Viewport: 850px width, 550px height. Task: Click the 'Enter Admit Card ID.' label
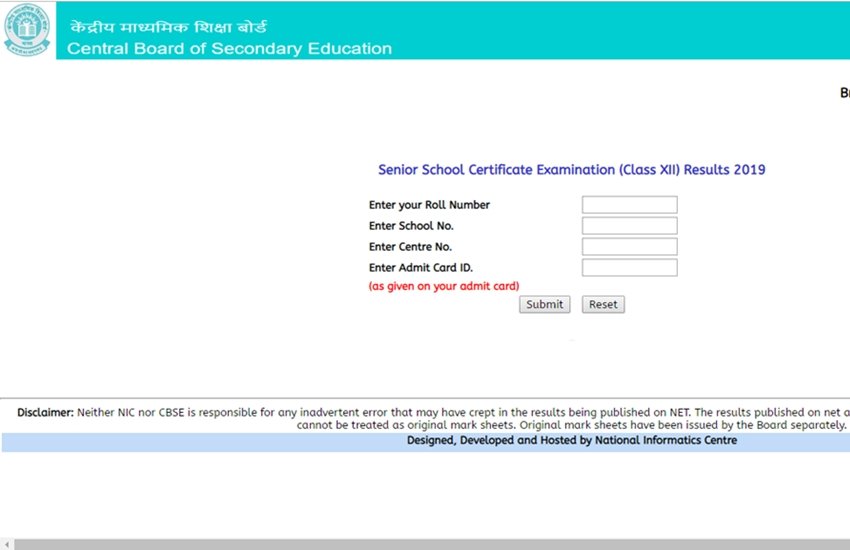tap(420, 268)
